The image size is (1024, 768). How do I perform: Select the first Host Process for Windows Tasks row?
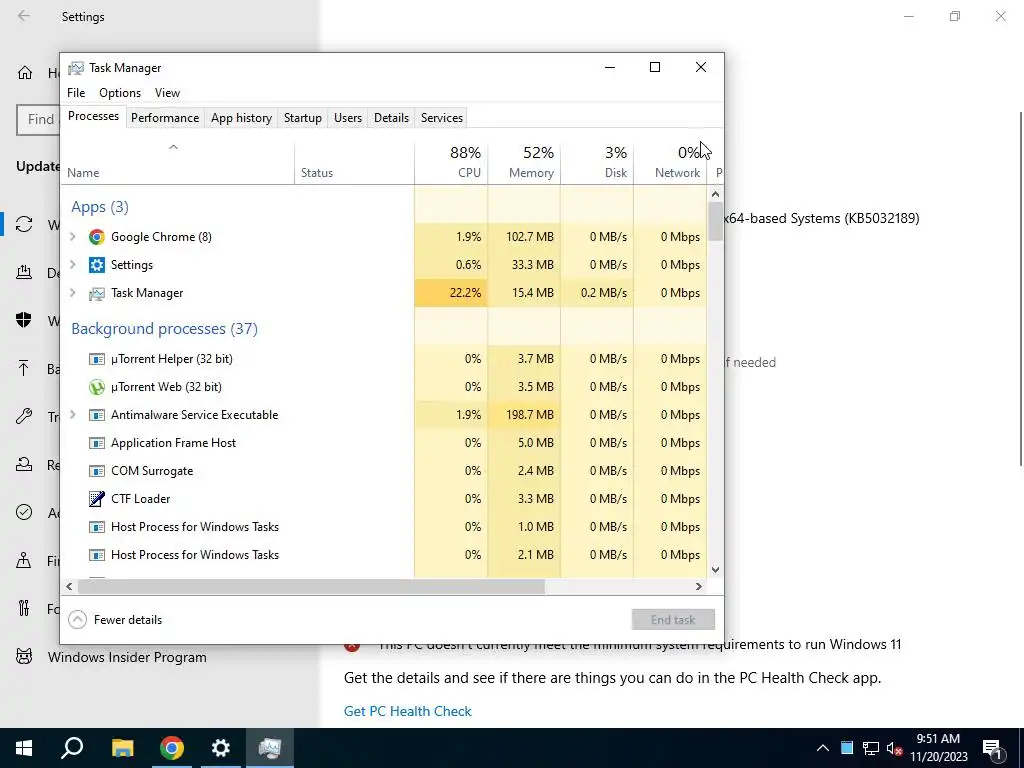click(384, 527)
